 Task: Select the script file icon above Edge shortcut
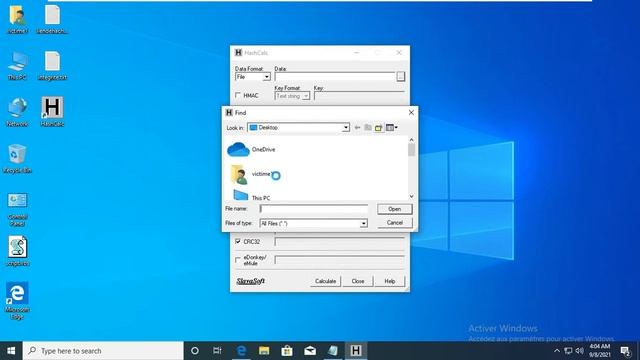[17, 251]
